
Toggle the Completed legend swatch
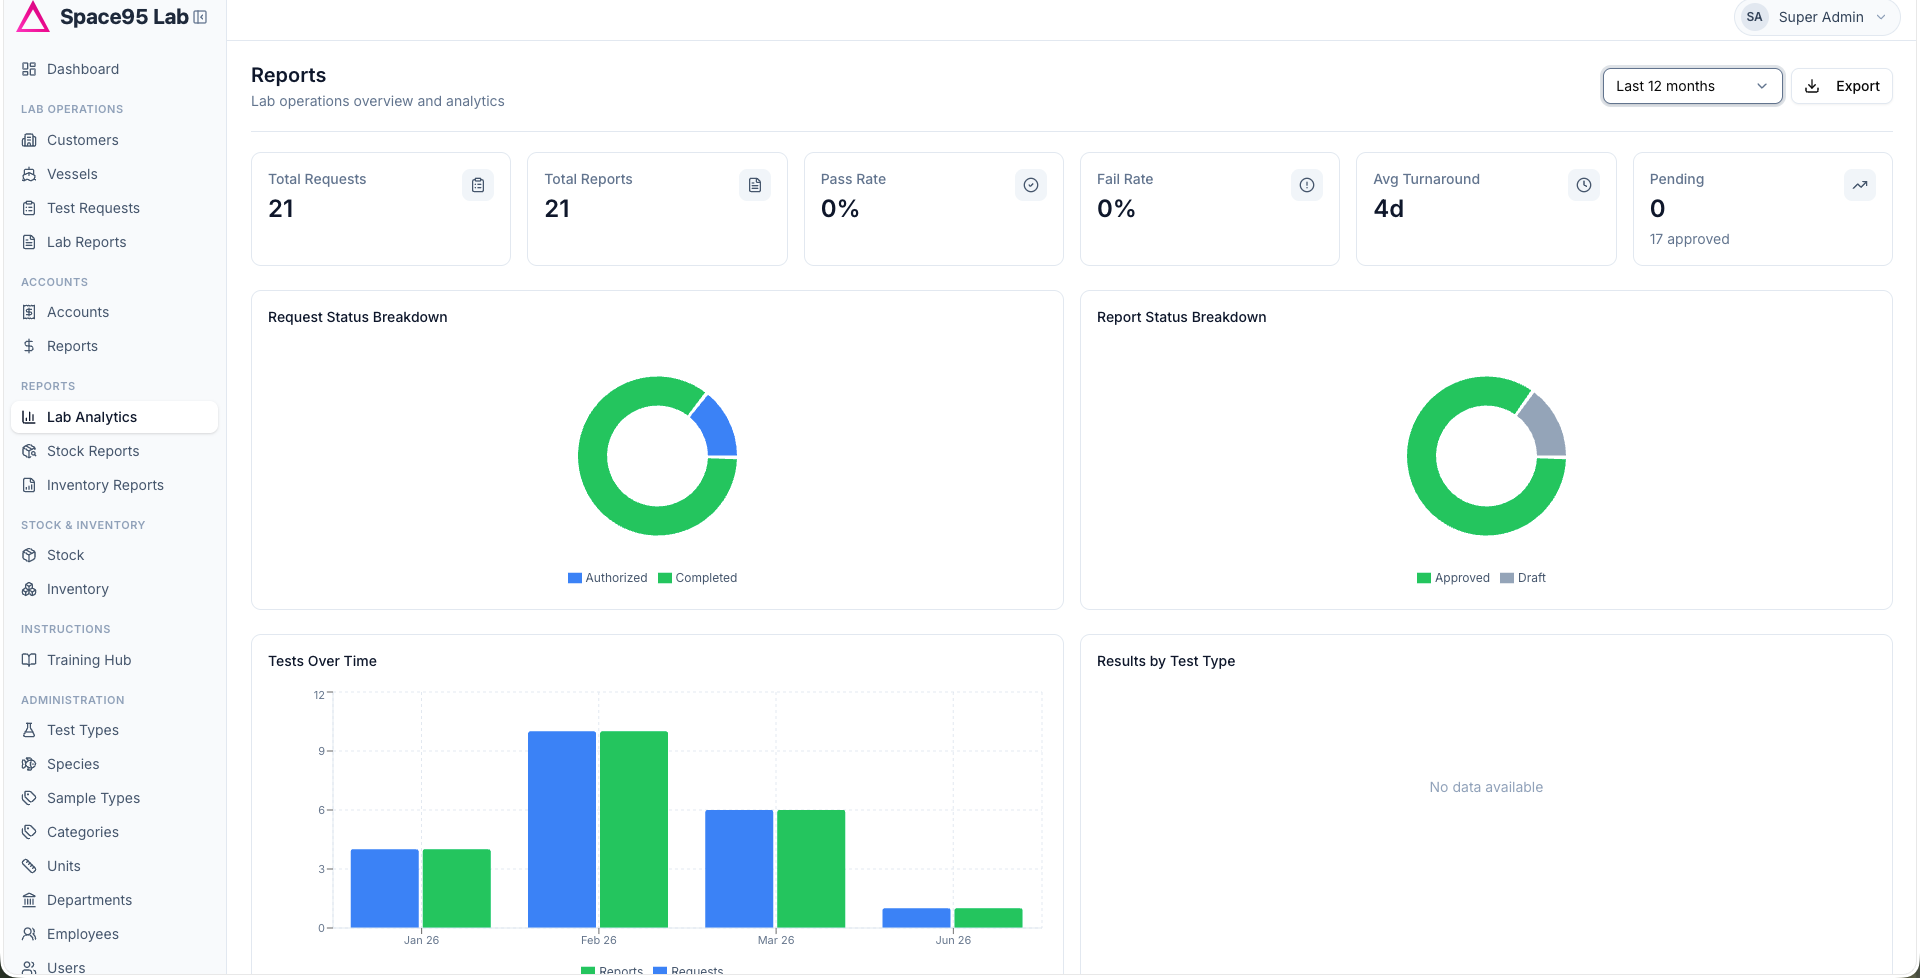[665, 578]
